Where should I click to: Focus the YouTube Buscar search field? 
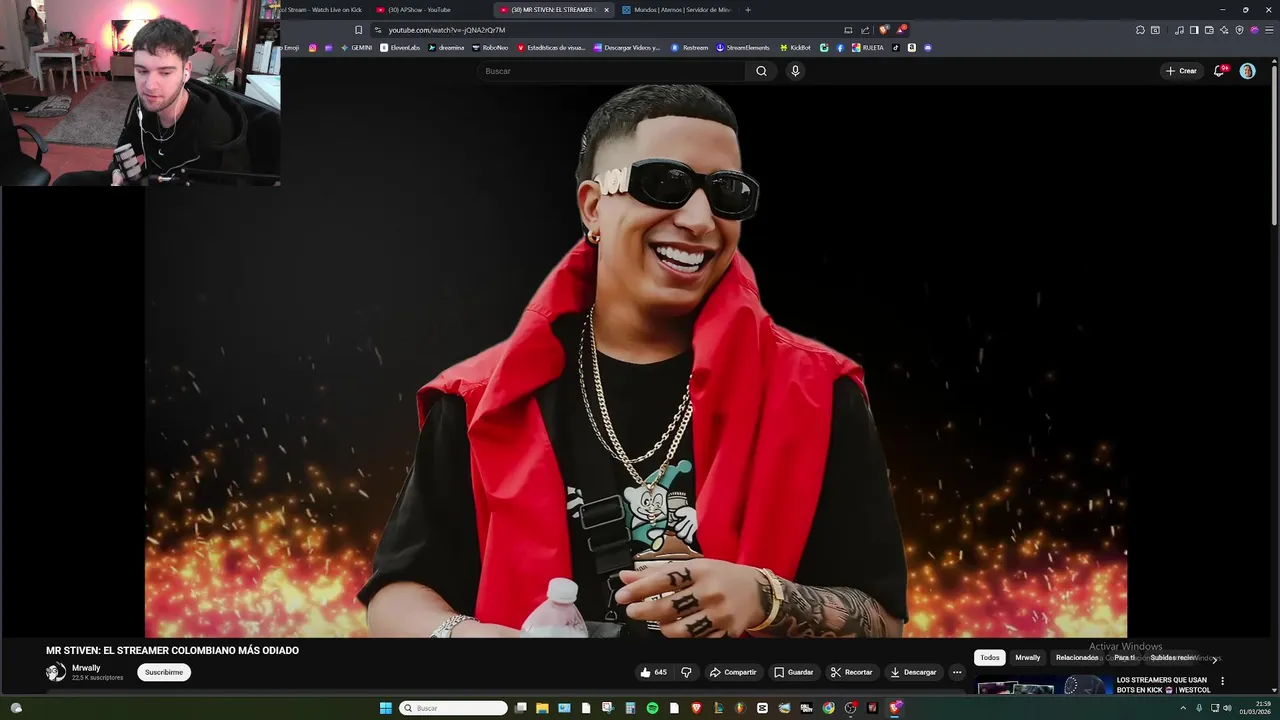[612, 71]
